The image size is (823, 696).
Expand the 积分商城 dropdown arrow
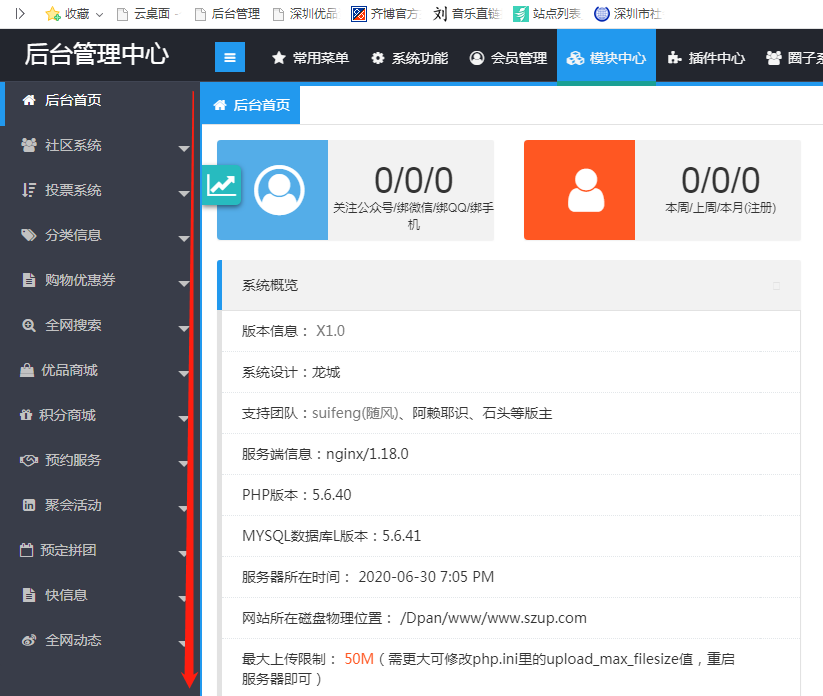tap(183, 419)
